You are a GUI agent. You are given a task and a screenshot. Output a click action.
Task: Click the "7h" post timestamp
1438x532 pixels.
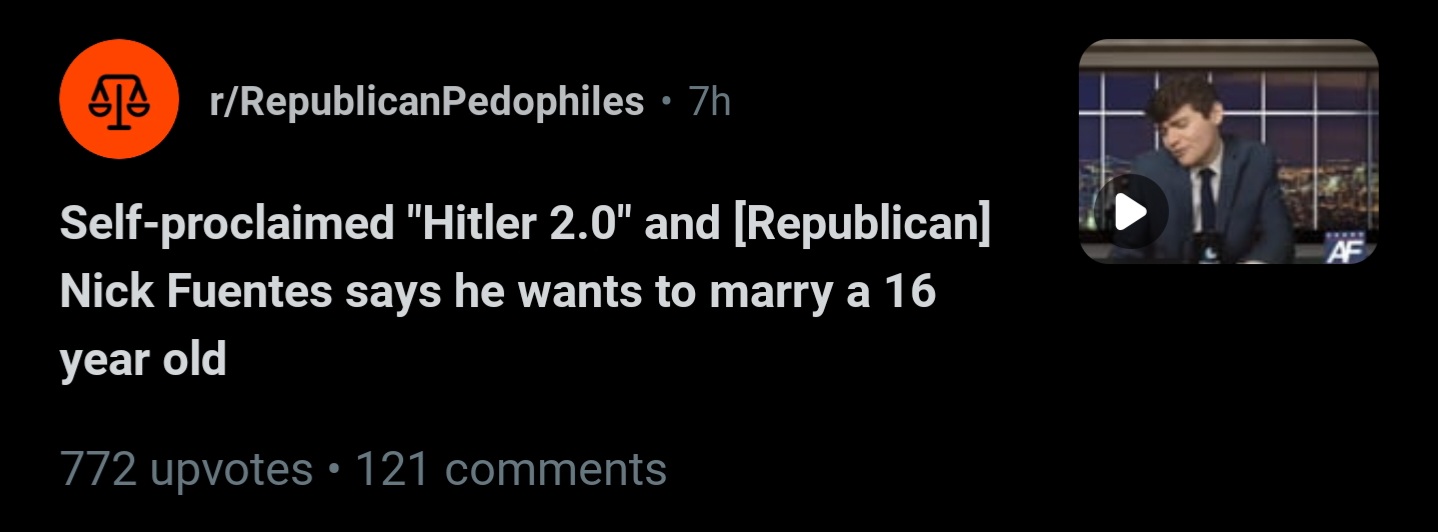click(709, 101)
